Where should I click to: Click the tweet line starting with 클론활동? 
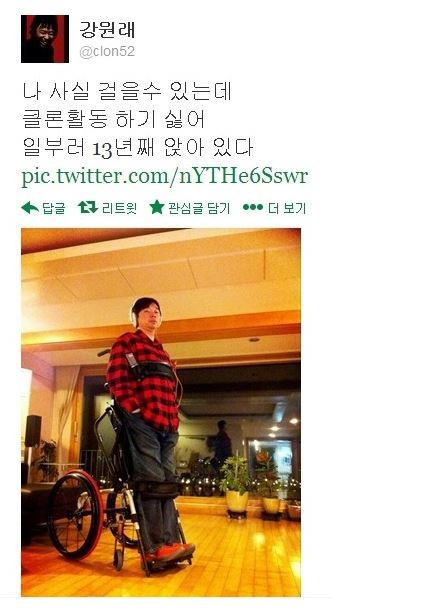tap(113, 119)
